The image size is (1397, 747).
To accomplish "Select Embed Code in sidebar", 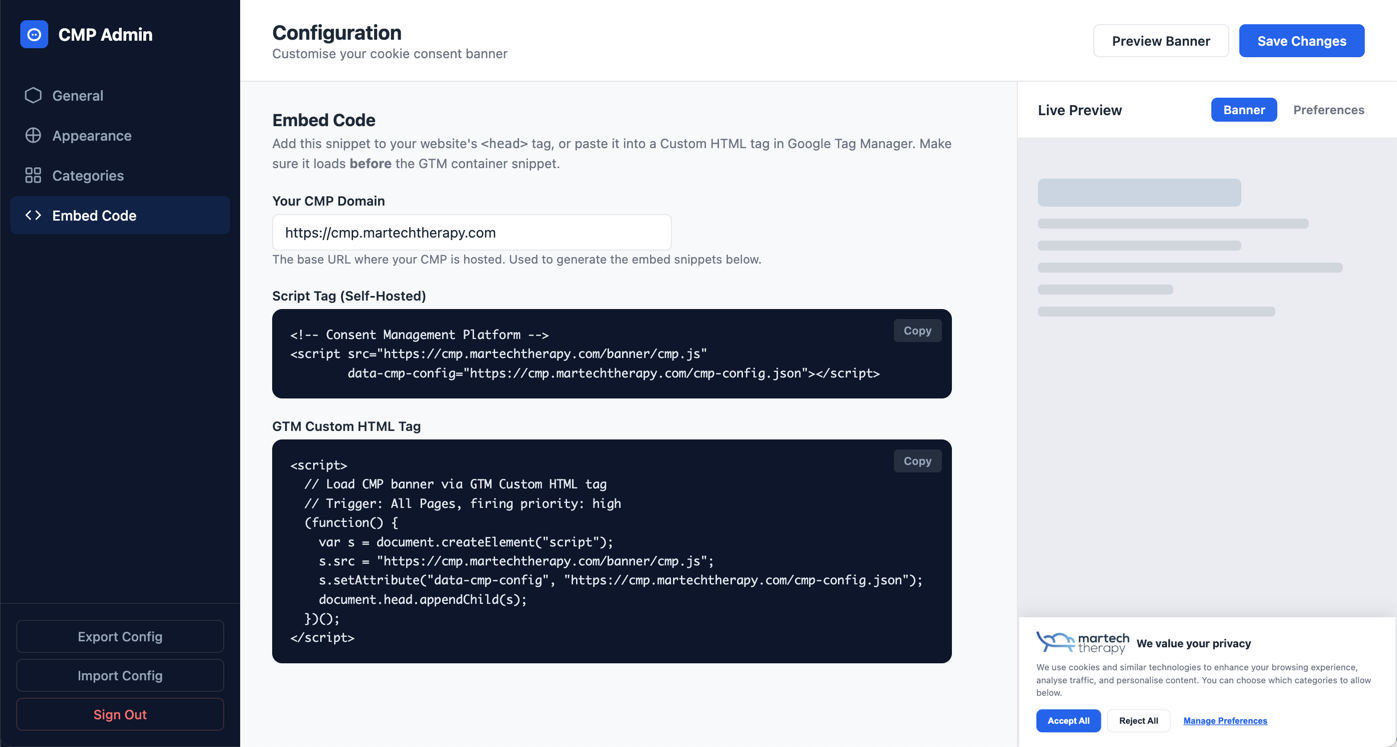I will tap(120, 215).
